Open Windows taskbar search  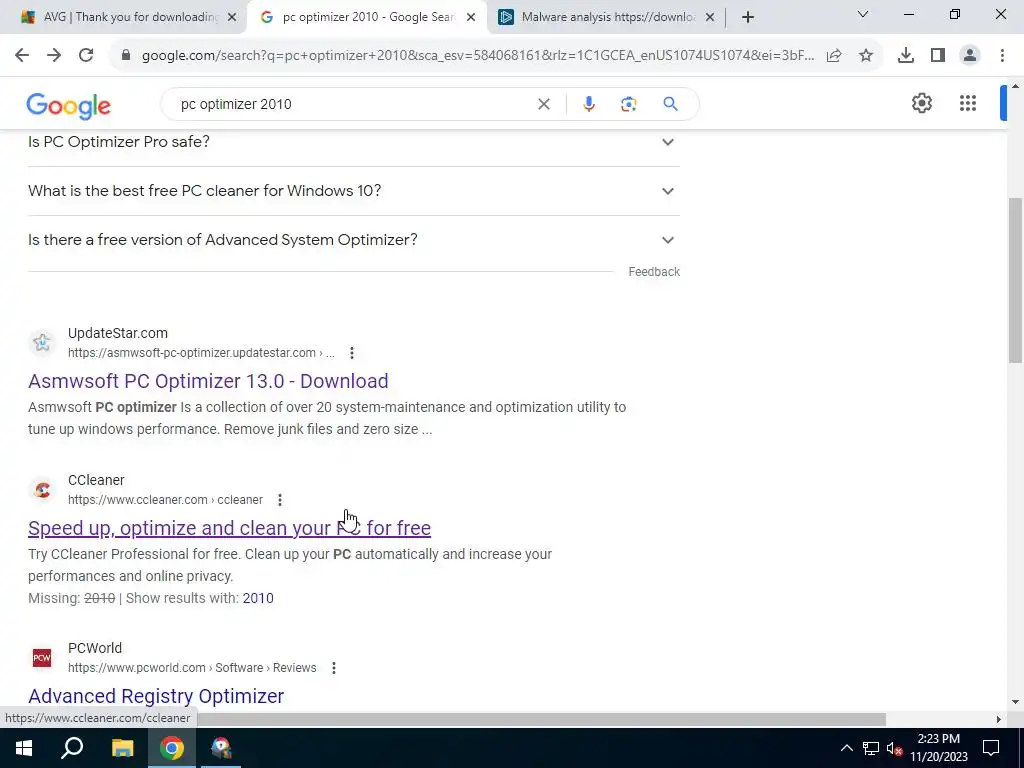point(72,748)
